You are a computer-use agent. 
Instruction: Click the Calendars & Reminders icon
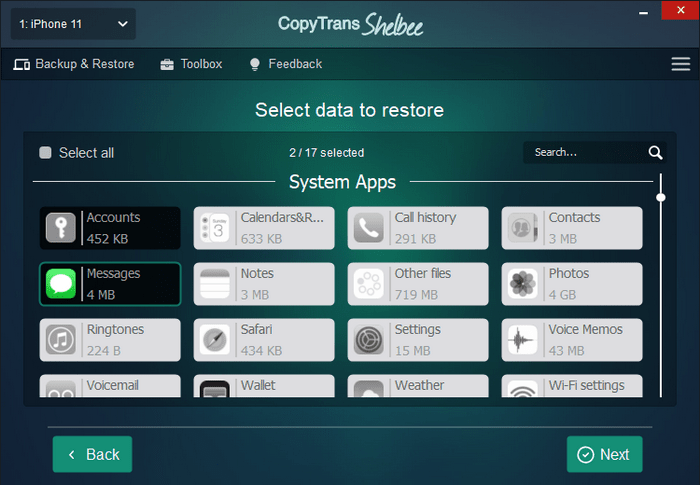pyautogui.click(x=215, y=228)
